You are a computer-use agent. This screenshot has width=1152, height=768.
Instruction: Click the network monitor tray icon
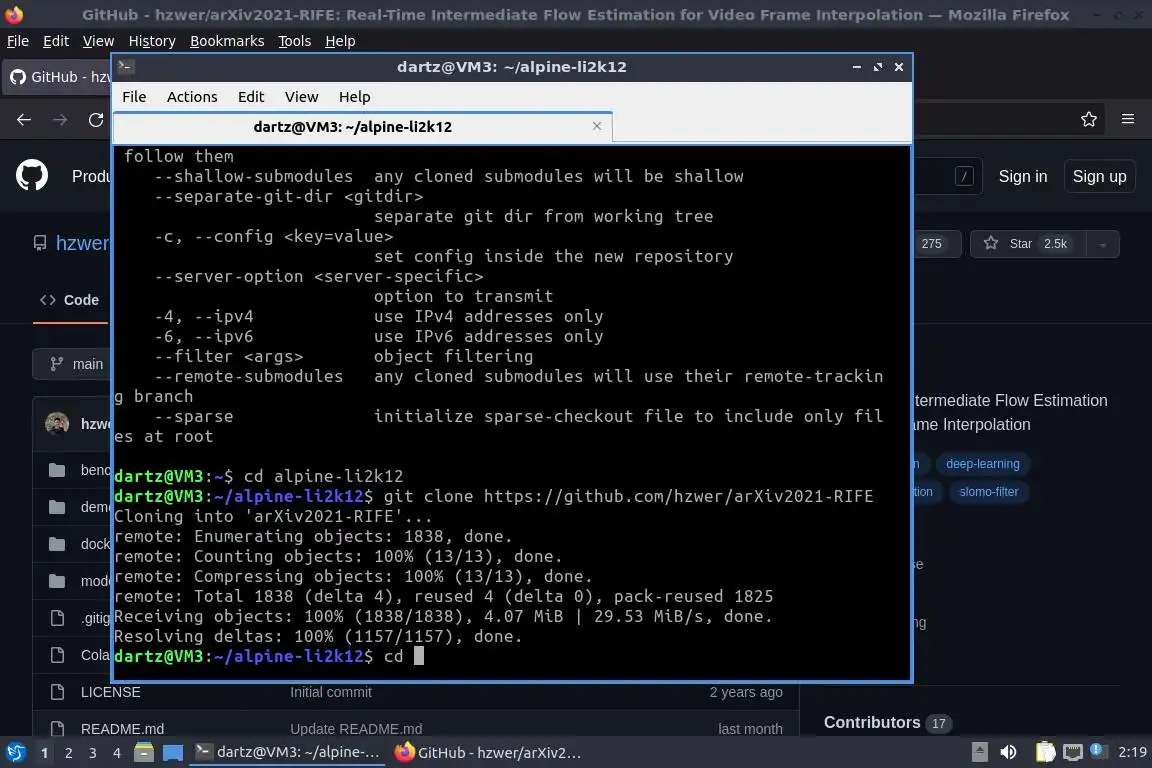[1073, 753]
